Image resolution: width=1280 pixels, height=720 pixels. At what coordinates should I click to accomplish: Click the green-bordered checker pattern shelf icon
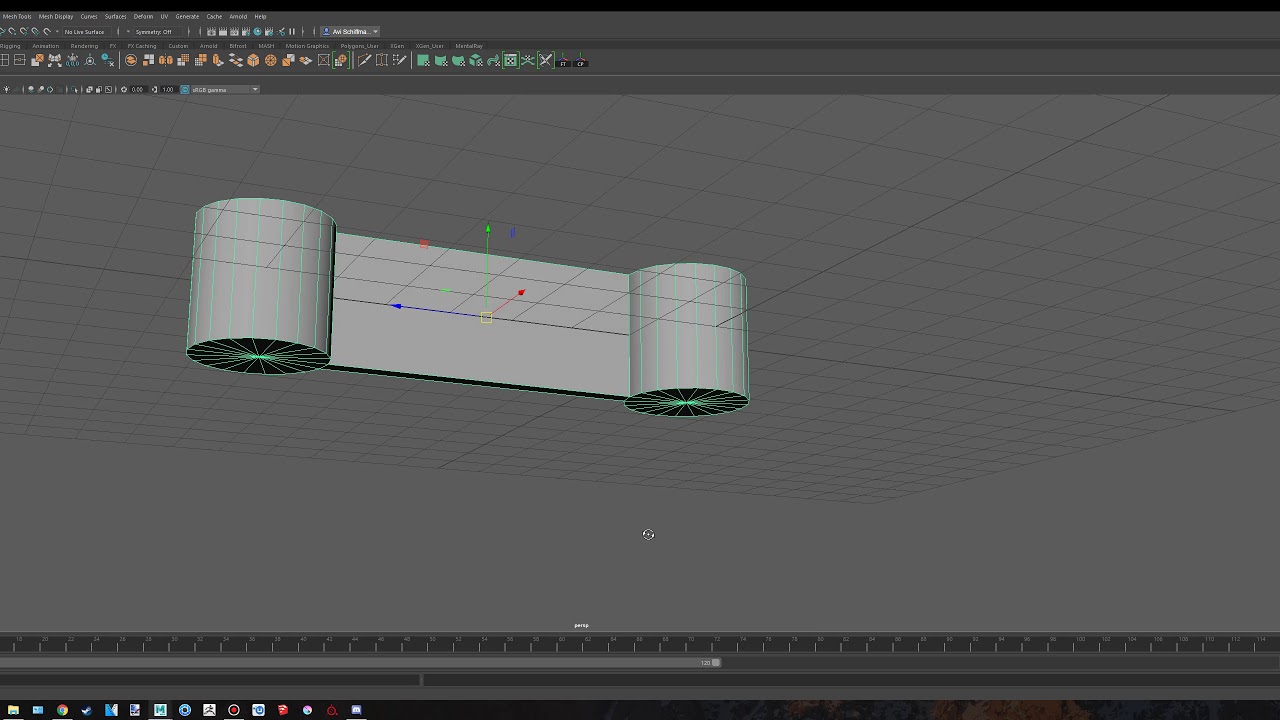tap(510, 61)
